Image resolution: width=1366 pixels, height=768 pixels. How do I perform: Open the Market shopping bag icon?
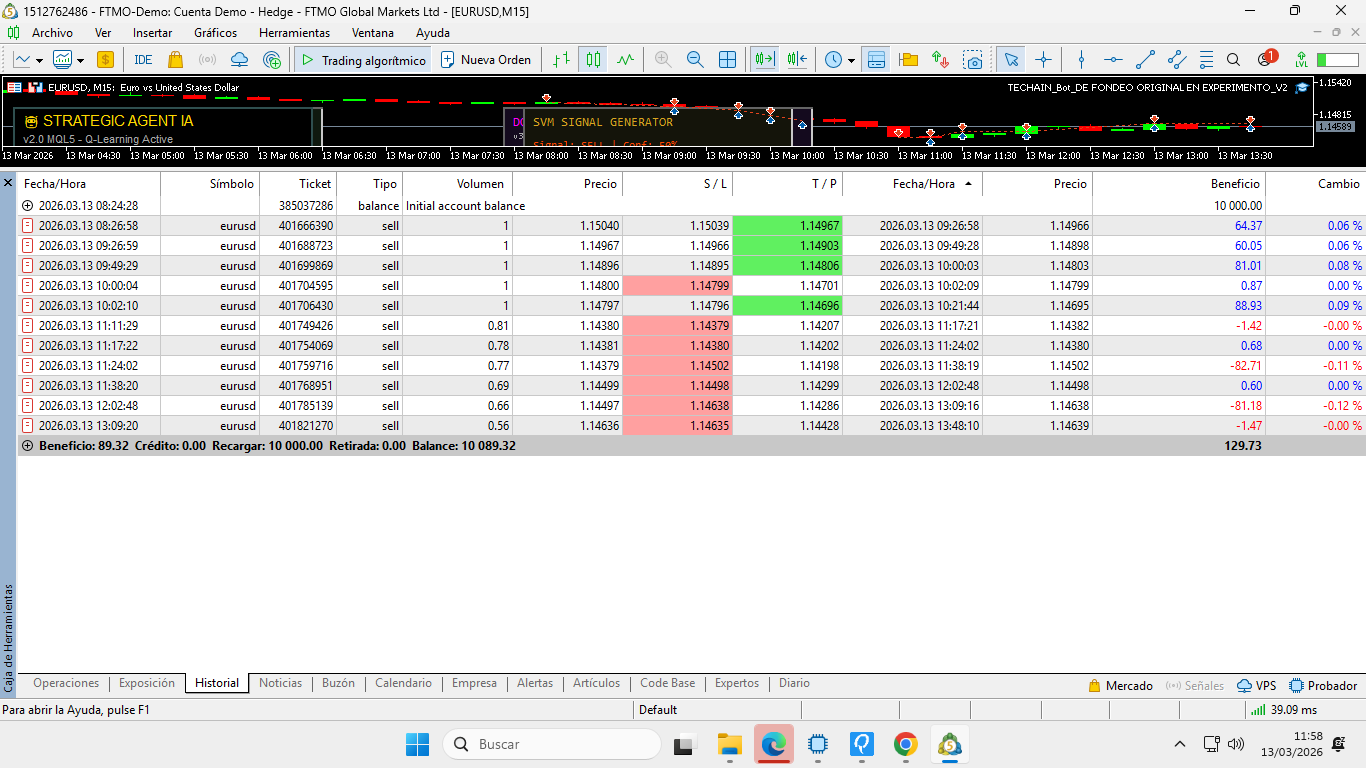click(176, 60)
